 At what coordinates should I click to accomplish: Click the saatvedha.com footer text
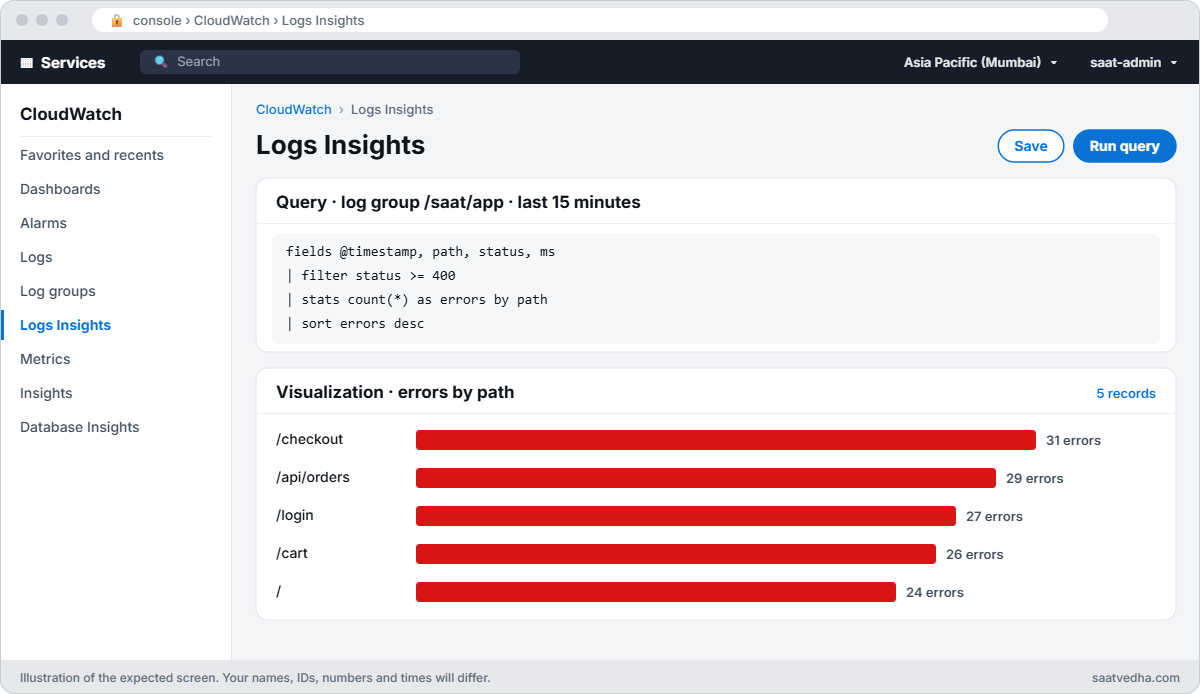[1136, 677]
